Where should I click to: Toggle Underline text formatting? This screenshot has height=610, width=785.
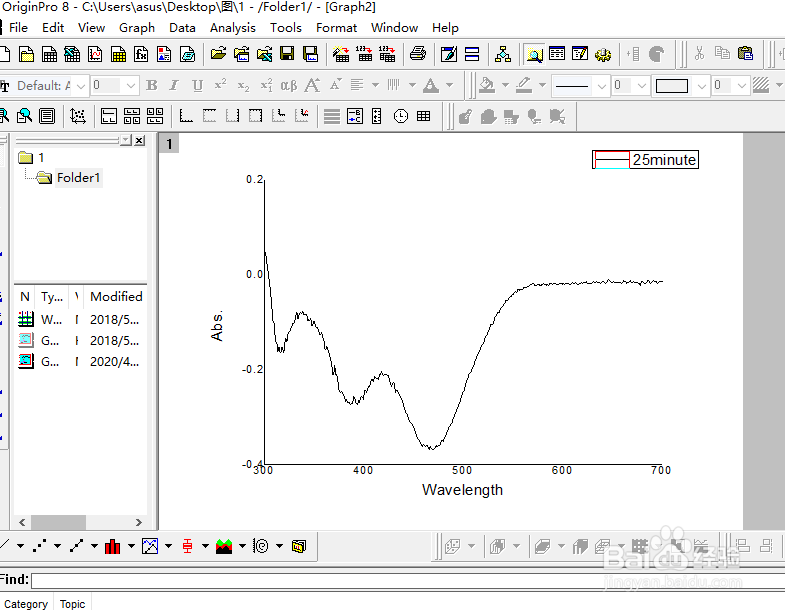(197, 86)
